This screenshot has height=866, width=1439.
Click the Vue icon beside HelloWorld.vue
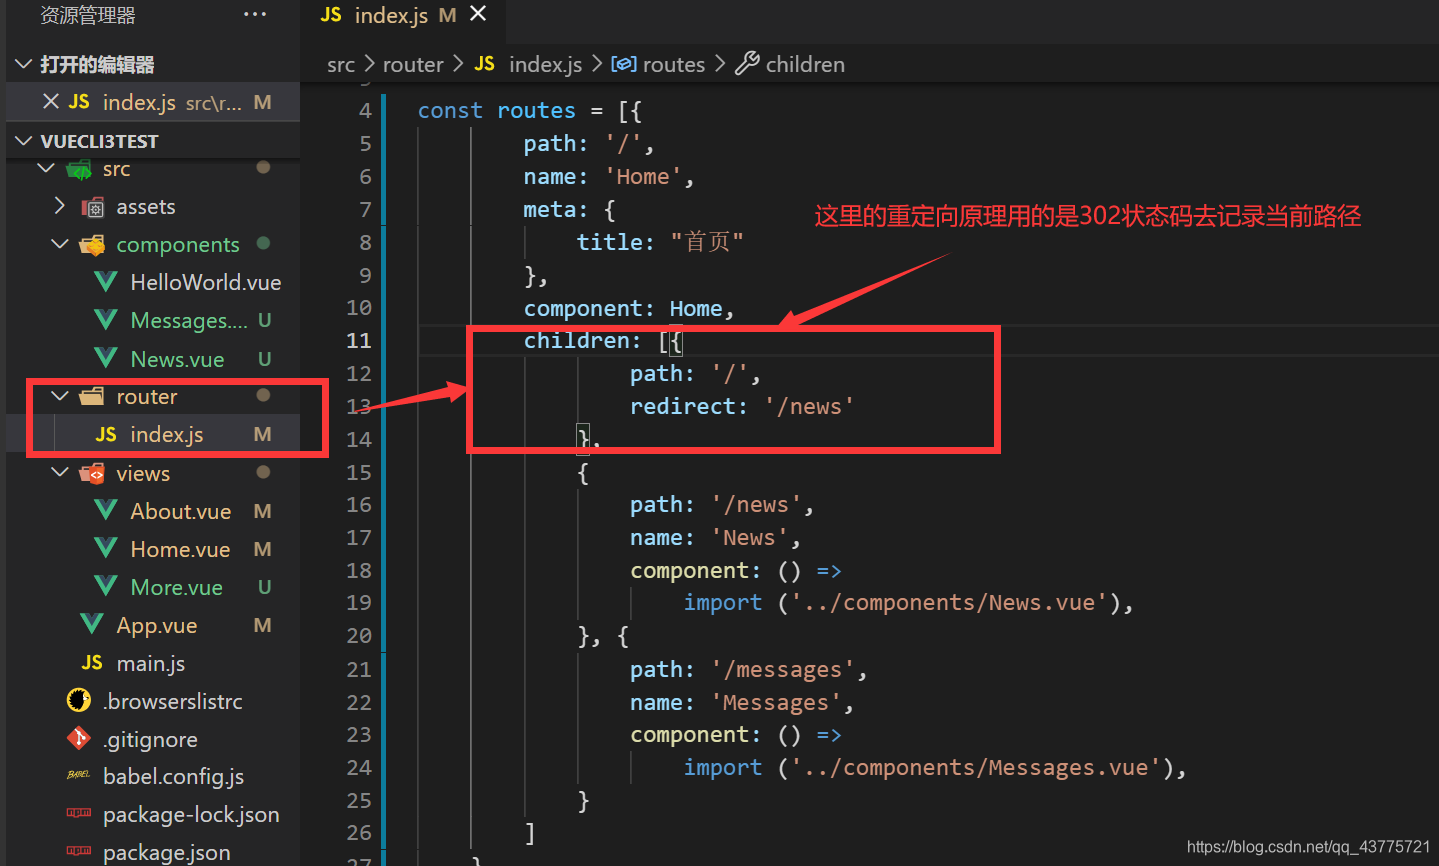tap(106, 282)
